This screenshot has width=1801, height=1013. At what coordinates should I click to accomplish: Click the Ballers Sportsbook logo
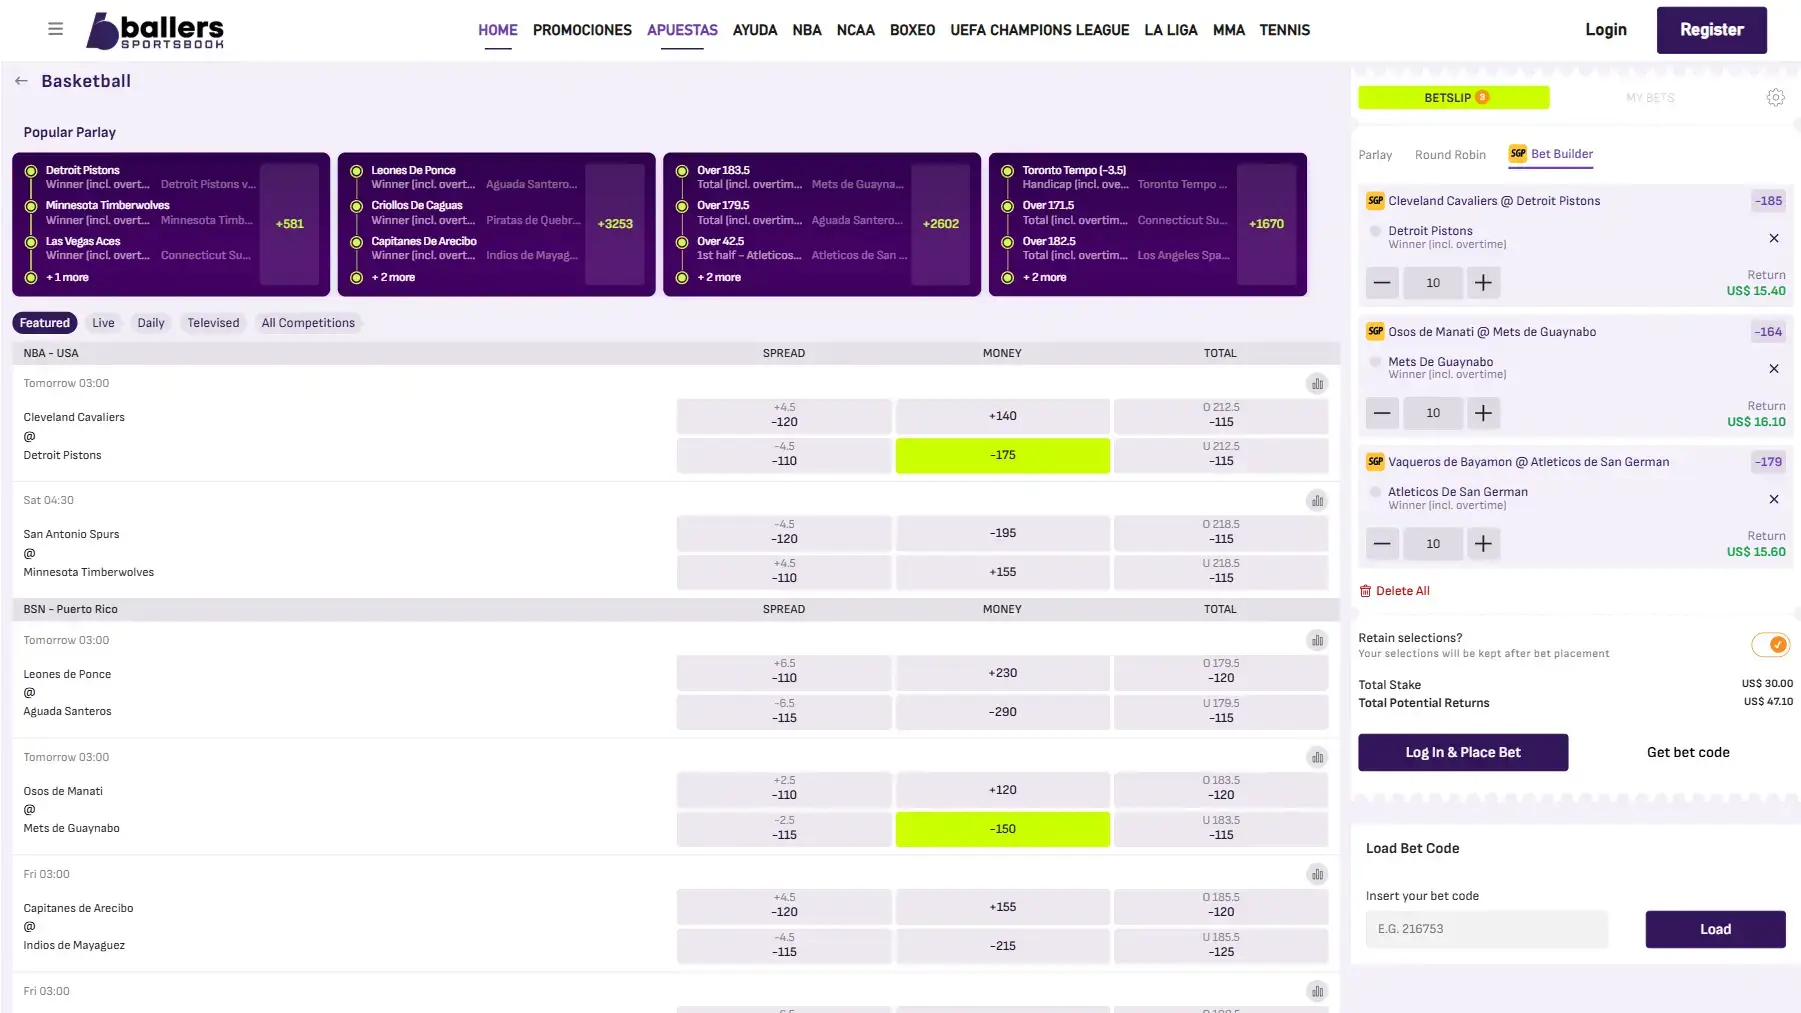tap(155, 30)
